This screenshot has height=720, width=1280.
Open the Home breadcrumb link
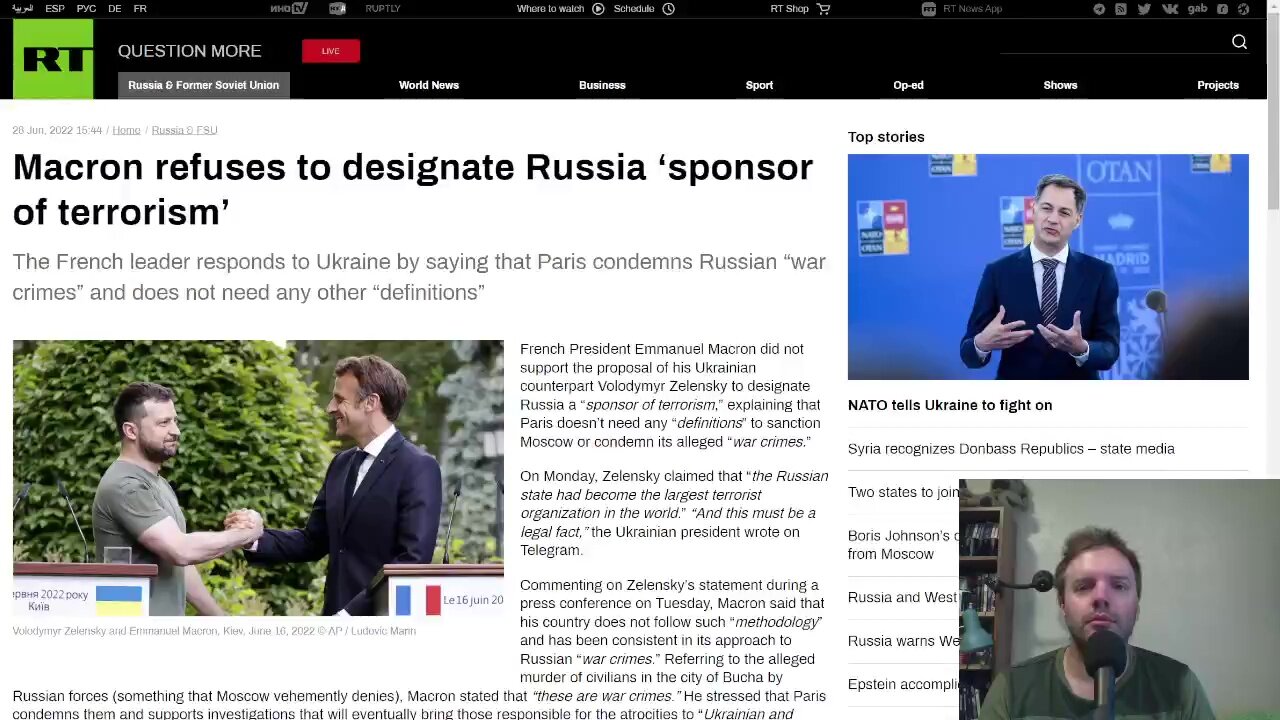point(126,130)
